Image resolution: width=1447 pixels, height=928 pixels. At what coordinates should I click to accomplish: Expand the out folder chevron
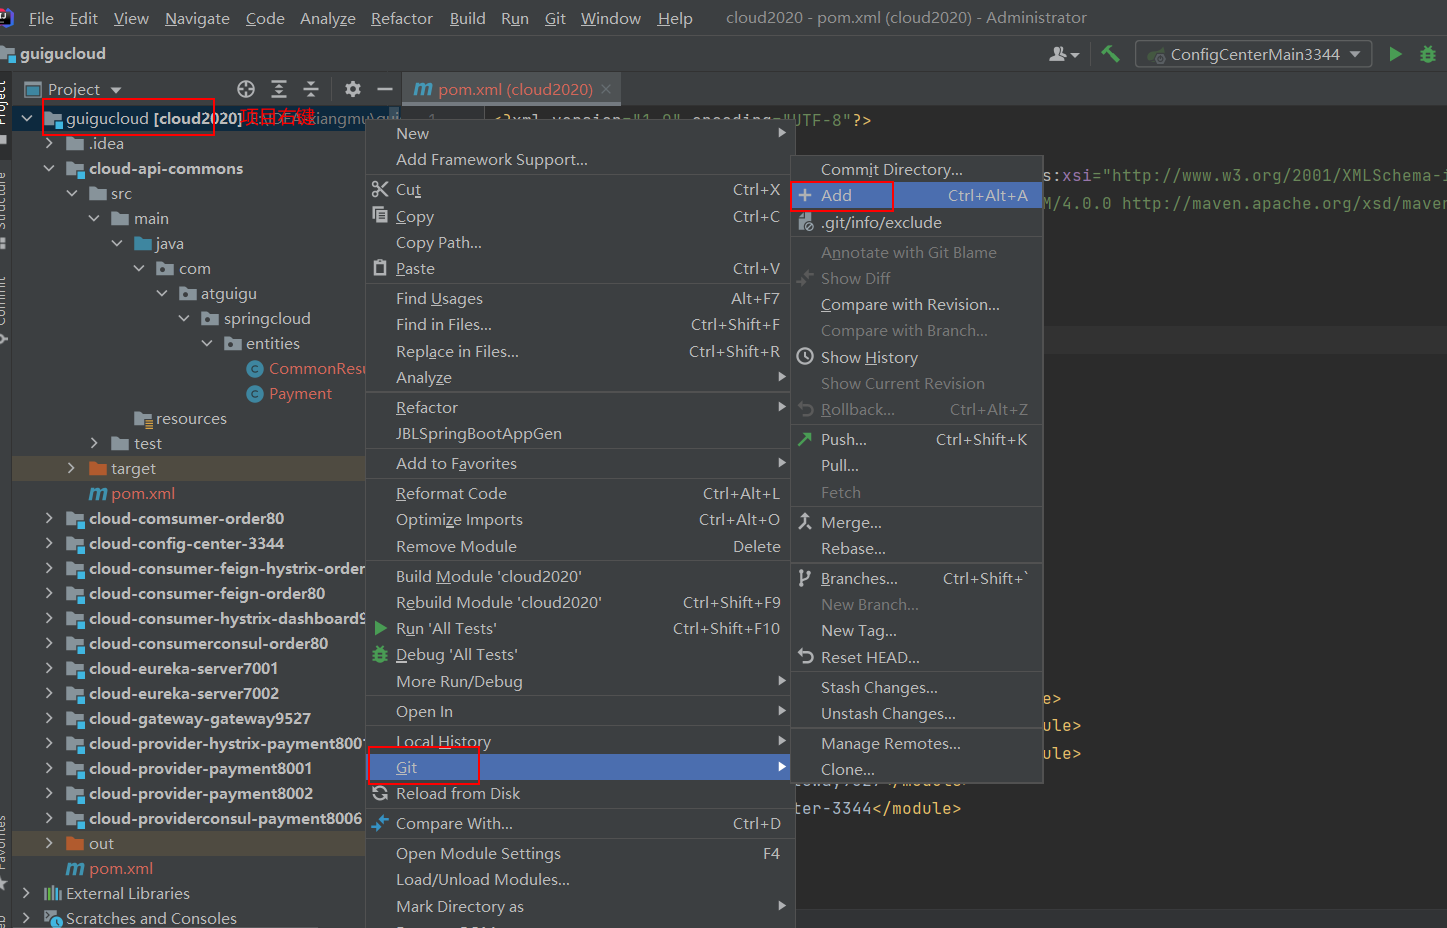coord(49,843)
